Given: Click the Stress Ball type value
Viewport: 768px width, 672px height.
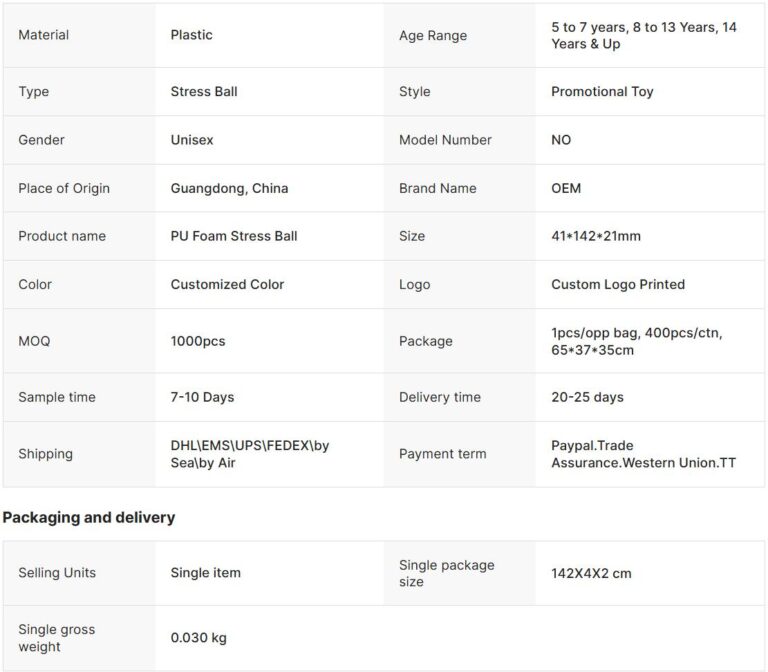Looking at the screenshot, I should (204, 92).
